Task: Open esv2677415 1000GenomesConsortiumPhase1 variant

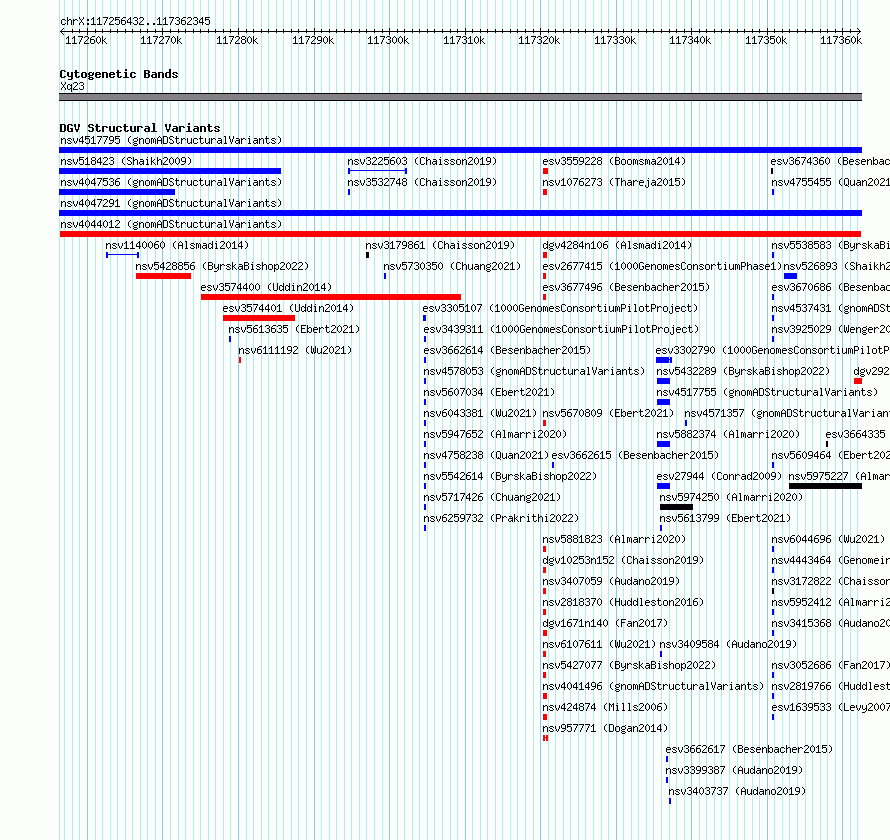Action: pyautogui.click(x=662, y=266)
